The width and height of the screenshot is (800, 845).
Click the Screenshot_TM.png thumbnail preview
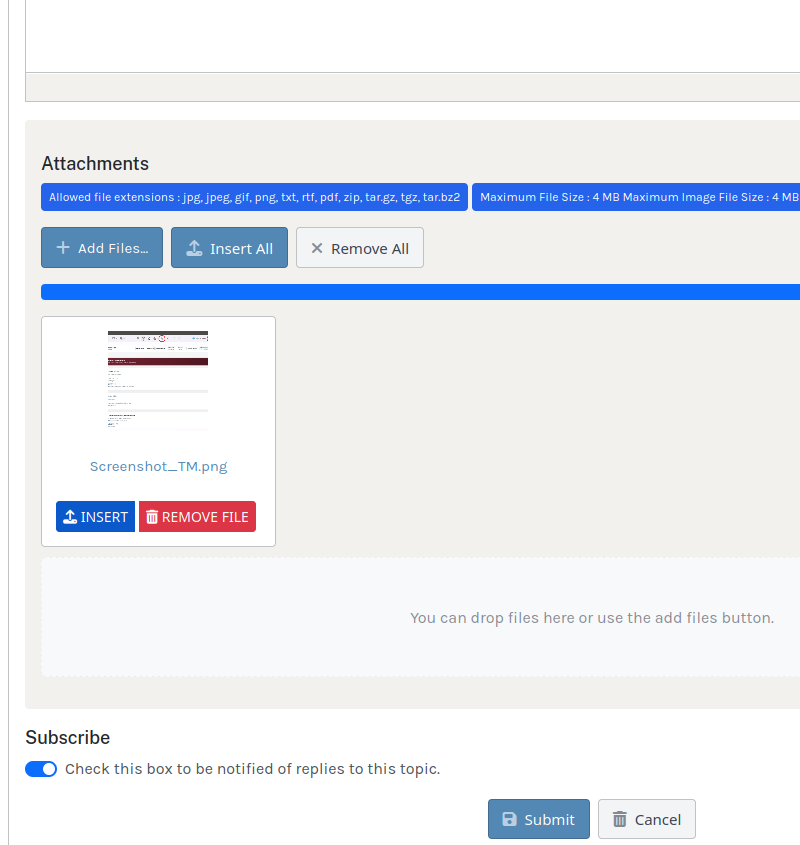pos(158,380)
